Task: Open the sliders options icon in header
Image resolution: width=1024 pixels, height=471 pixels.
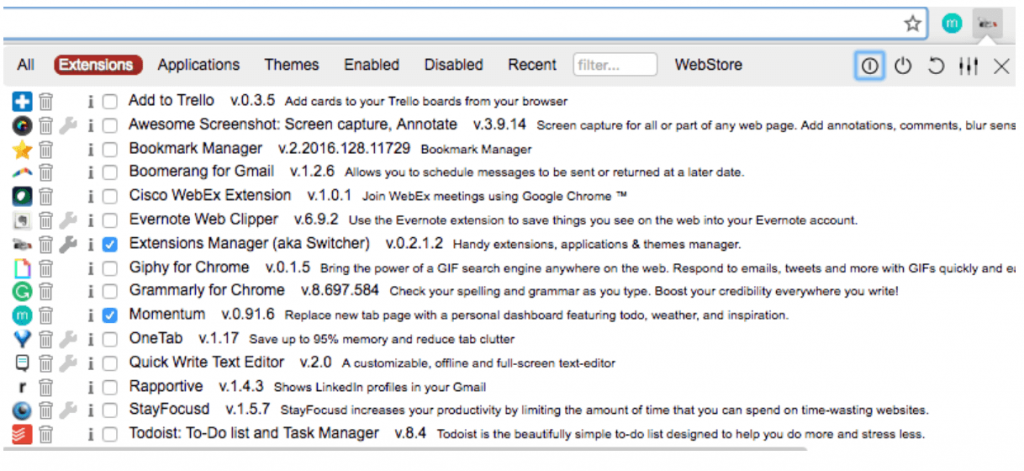Action: click(968, 65)
